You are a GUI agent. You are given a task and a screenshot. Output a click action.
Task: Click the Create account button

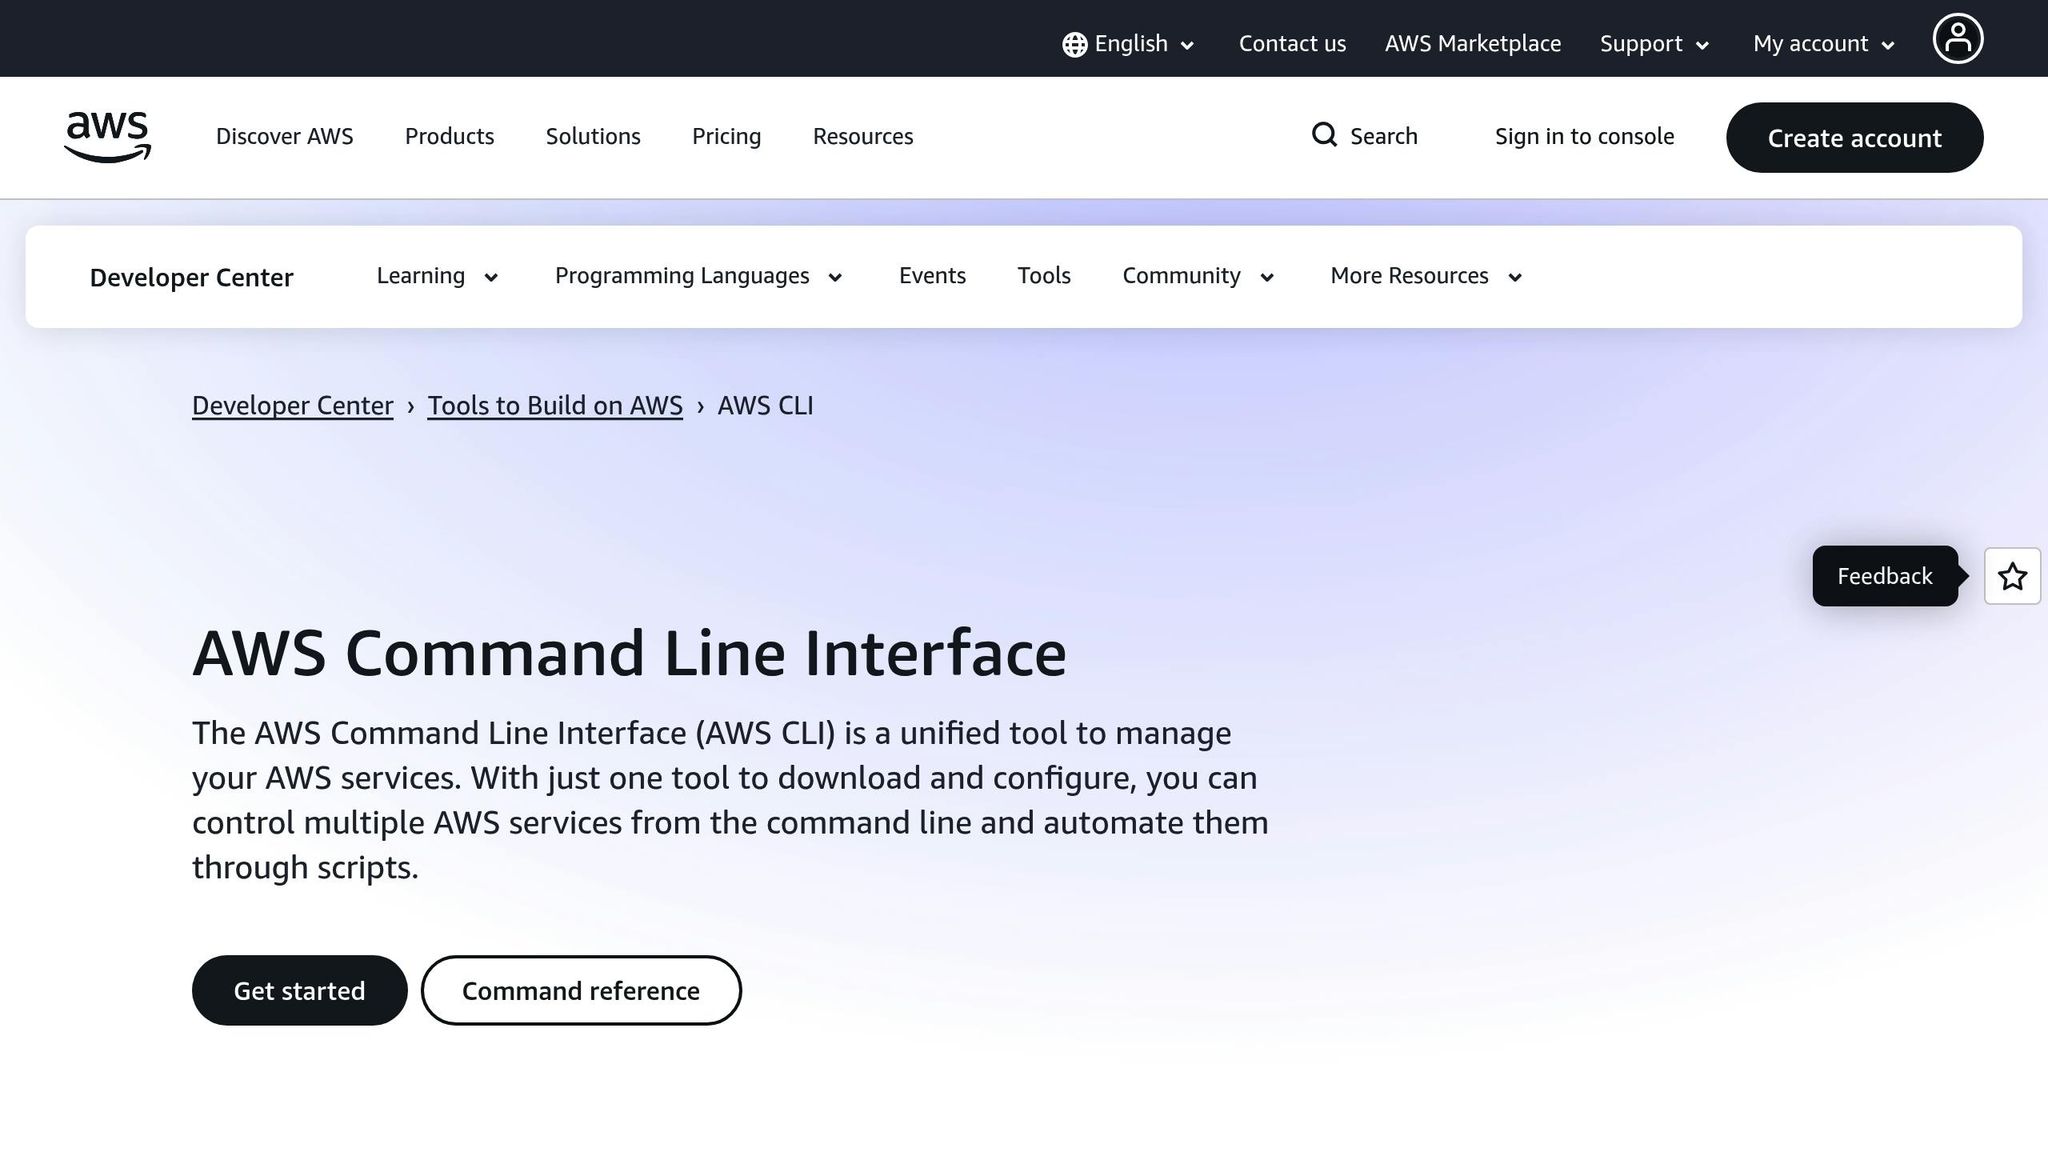pyautogui.click(x=1854, y=137)
